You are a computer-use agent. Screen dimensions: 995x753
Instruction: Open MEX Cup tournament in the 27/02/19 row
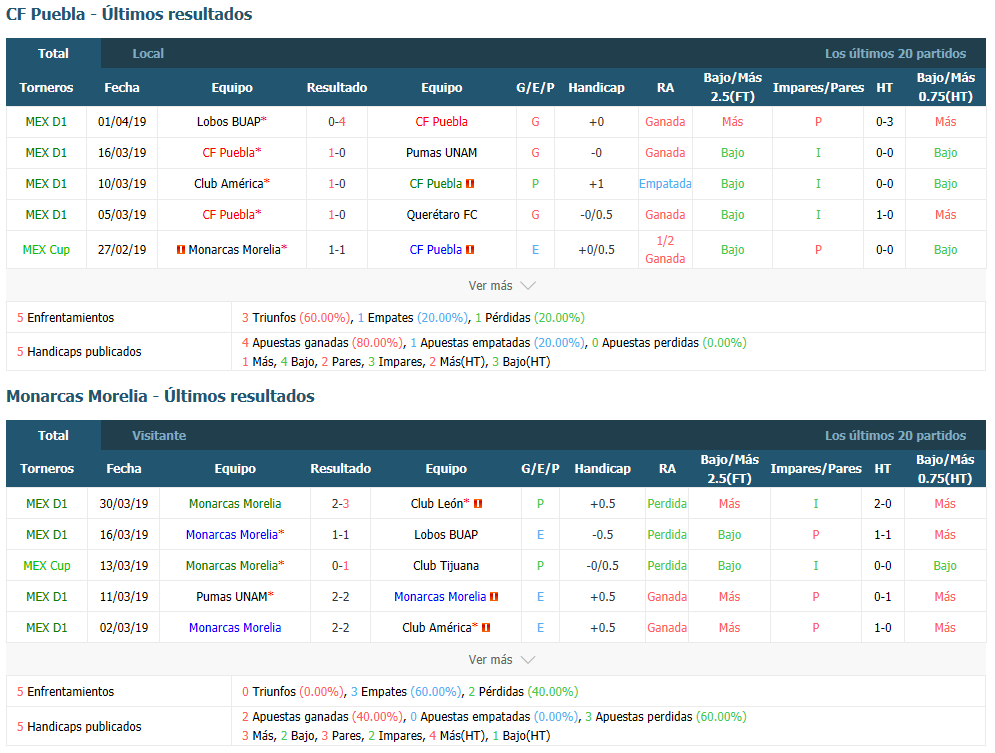tap(46, 250)
